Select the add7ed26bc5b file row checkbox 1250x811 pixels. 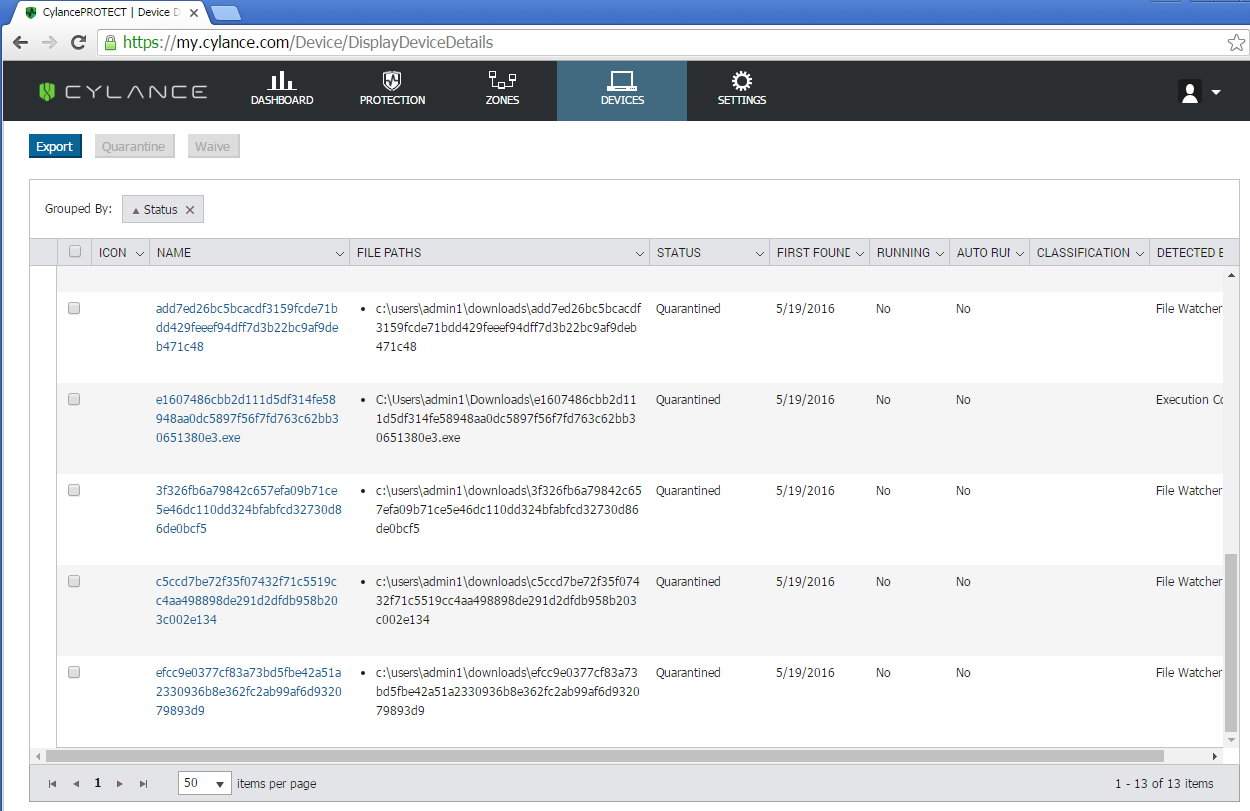[74, 309]
